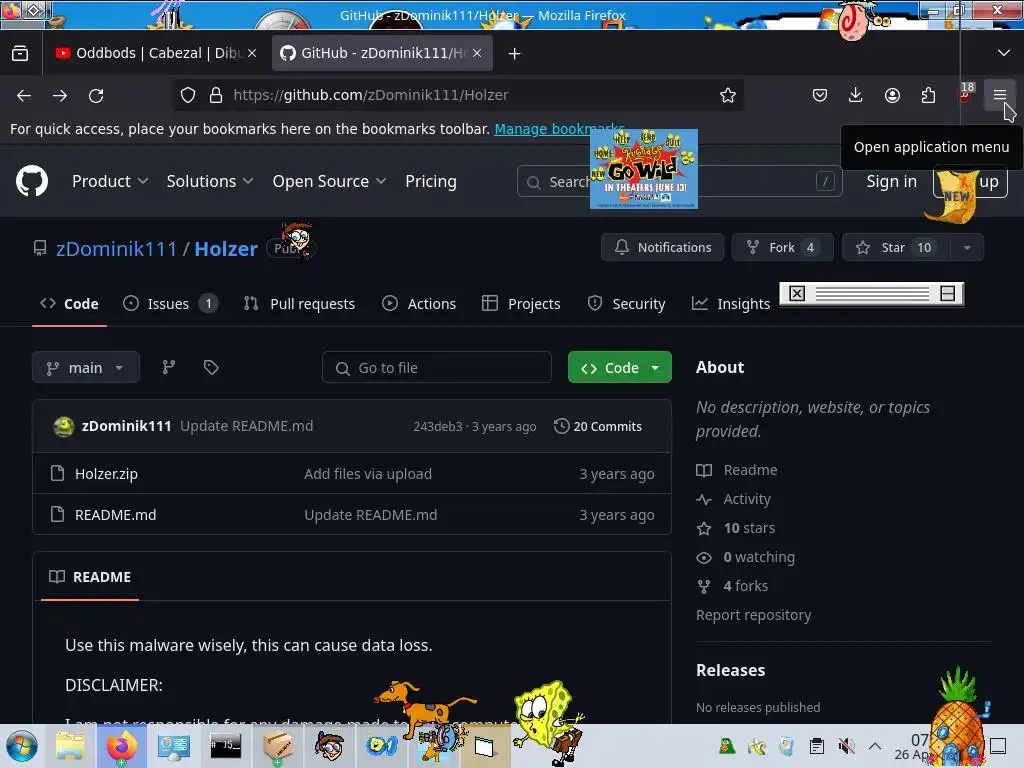This screenshot has width=1024, height=768.
Task: Open the Star lists dropdown arrow
Action: pos(967,248)
